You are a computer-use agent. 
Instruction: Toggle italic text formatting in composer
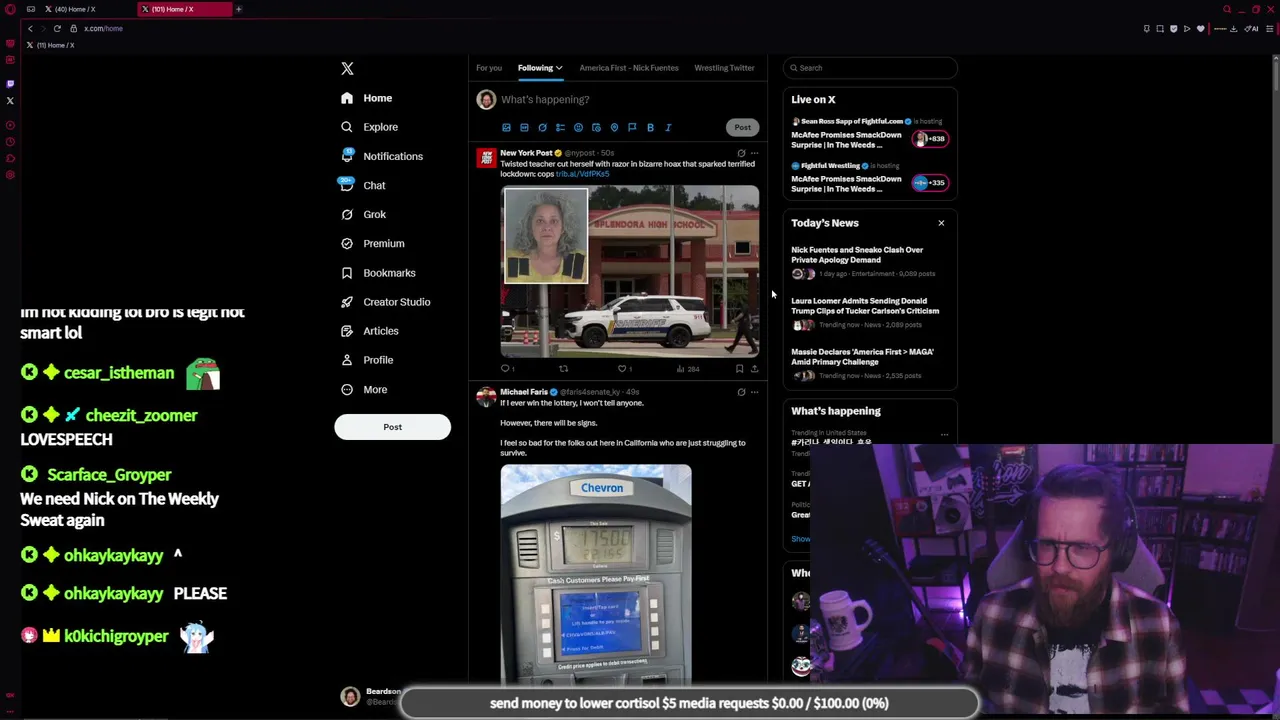(x=668, y=128)
